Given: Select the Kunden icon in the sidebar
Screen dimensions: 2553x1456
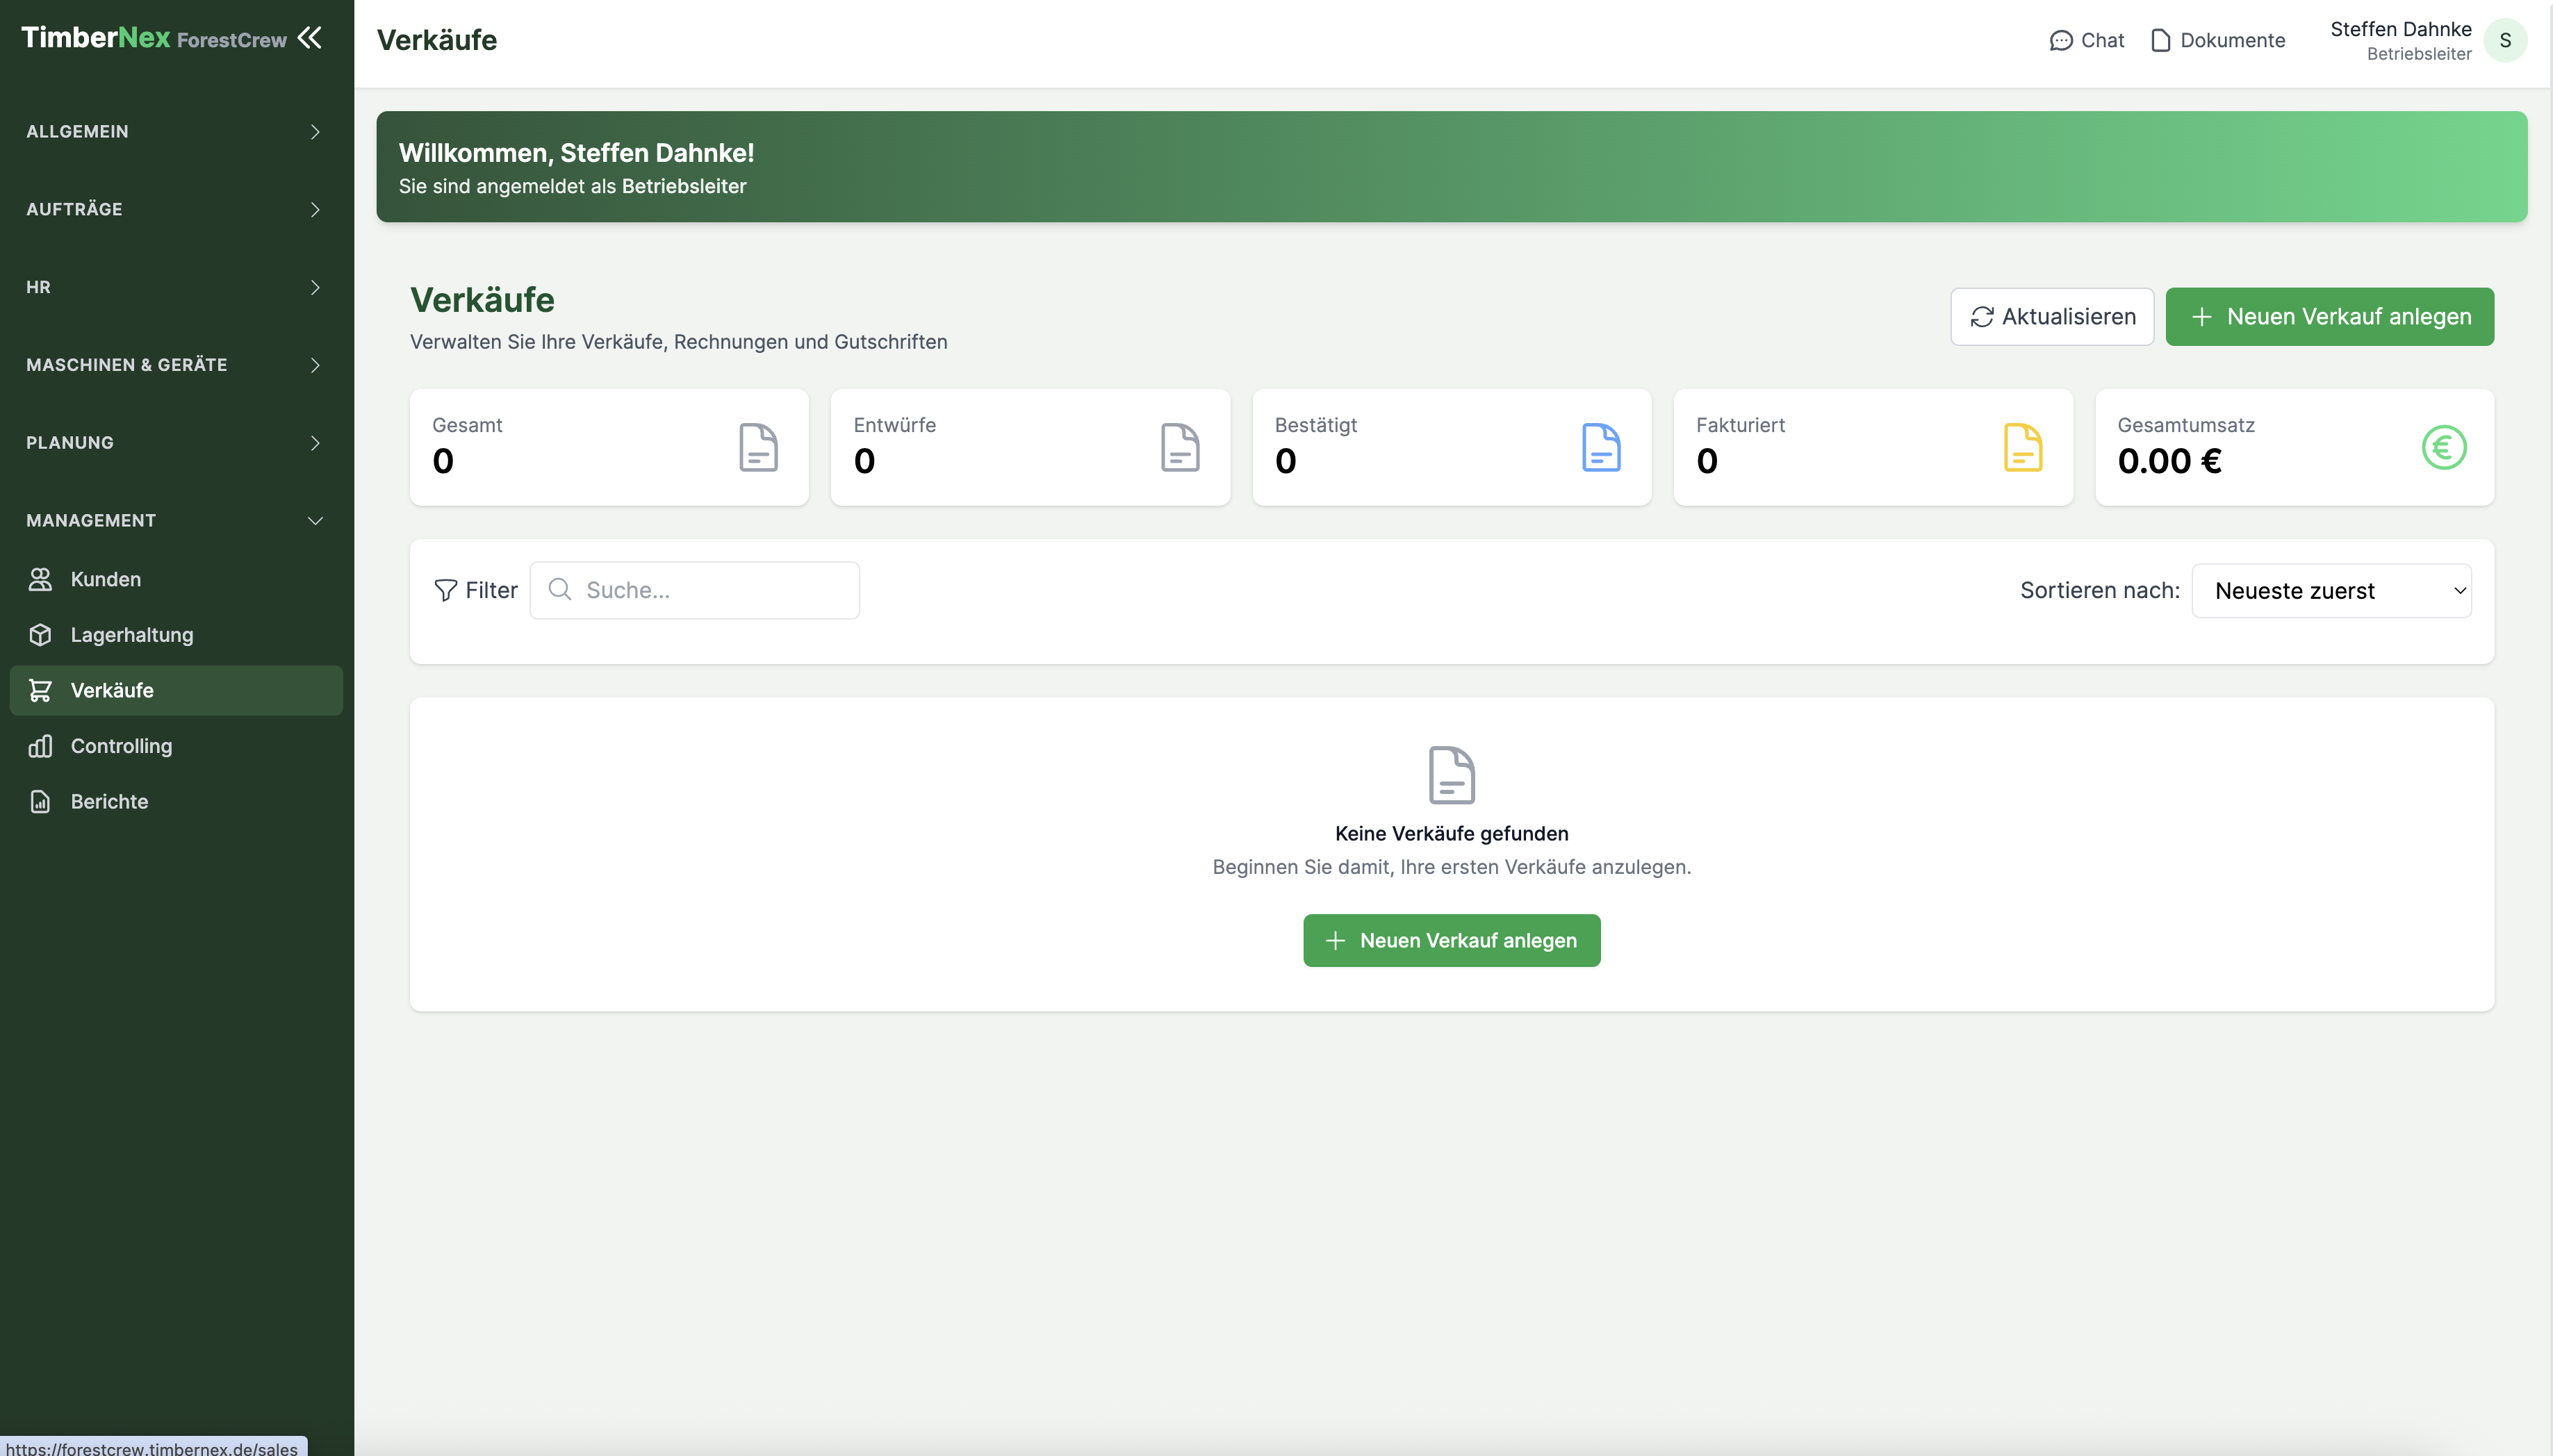Looking at the screenshot, I should point(39,578).
